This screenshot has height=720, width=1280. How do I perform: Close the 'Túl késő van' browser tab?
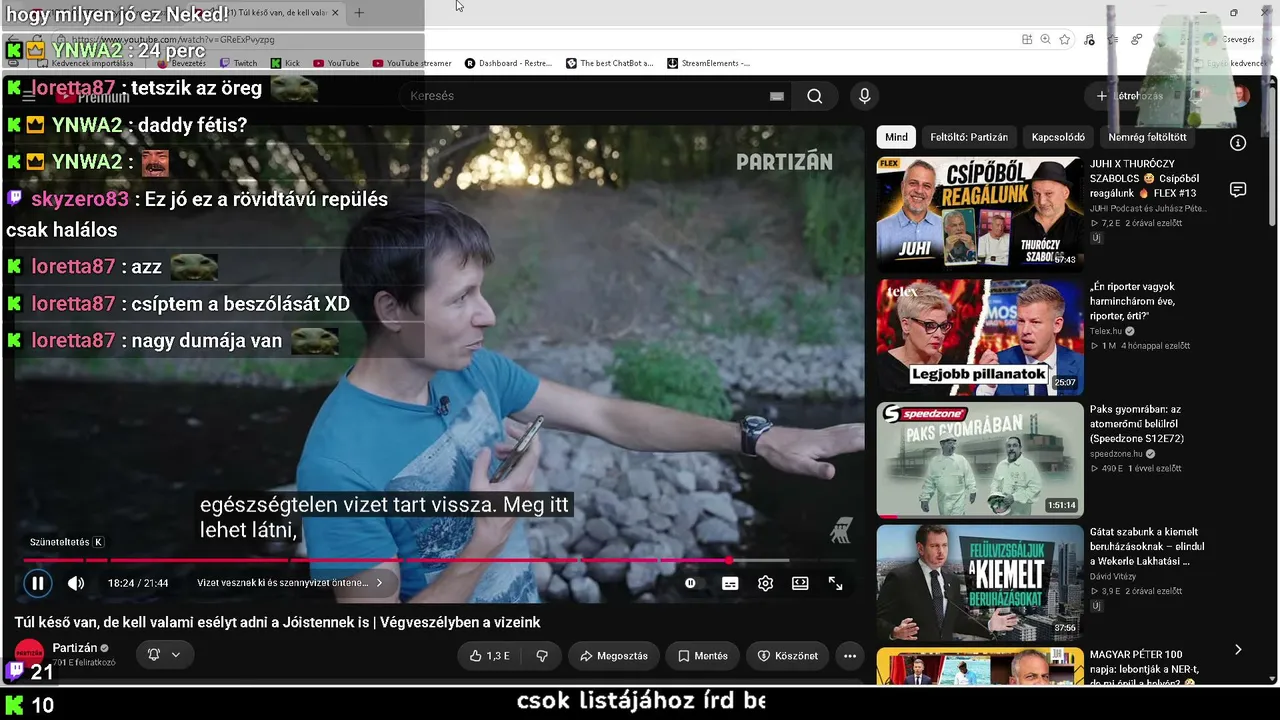click(335, 13)
